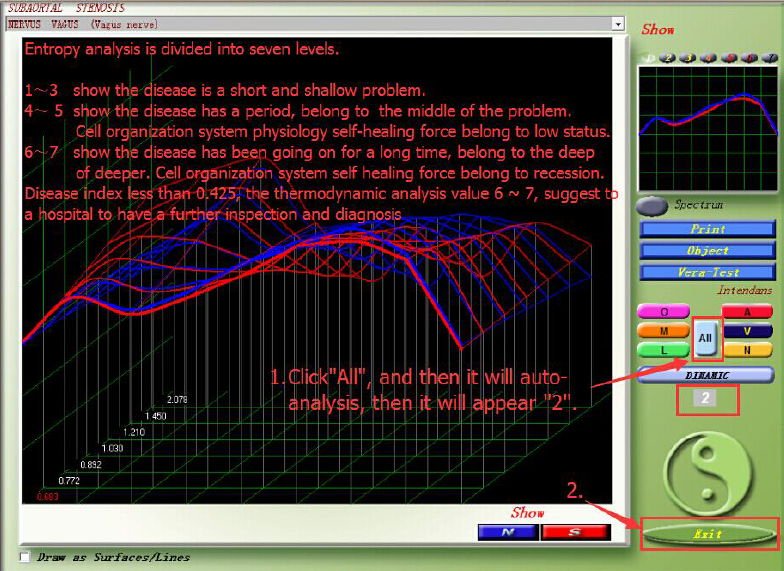
Task: Select entropy level 4 oval button
Action: (x=708, y=58)
